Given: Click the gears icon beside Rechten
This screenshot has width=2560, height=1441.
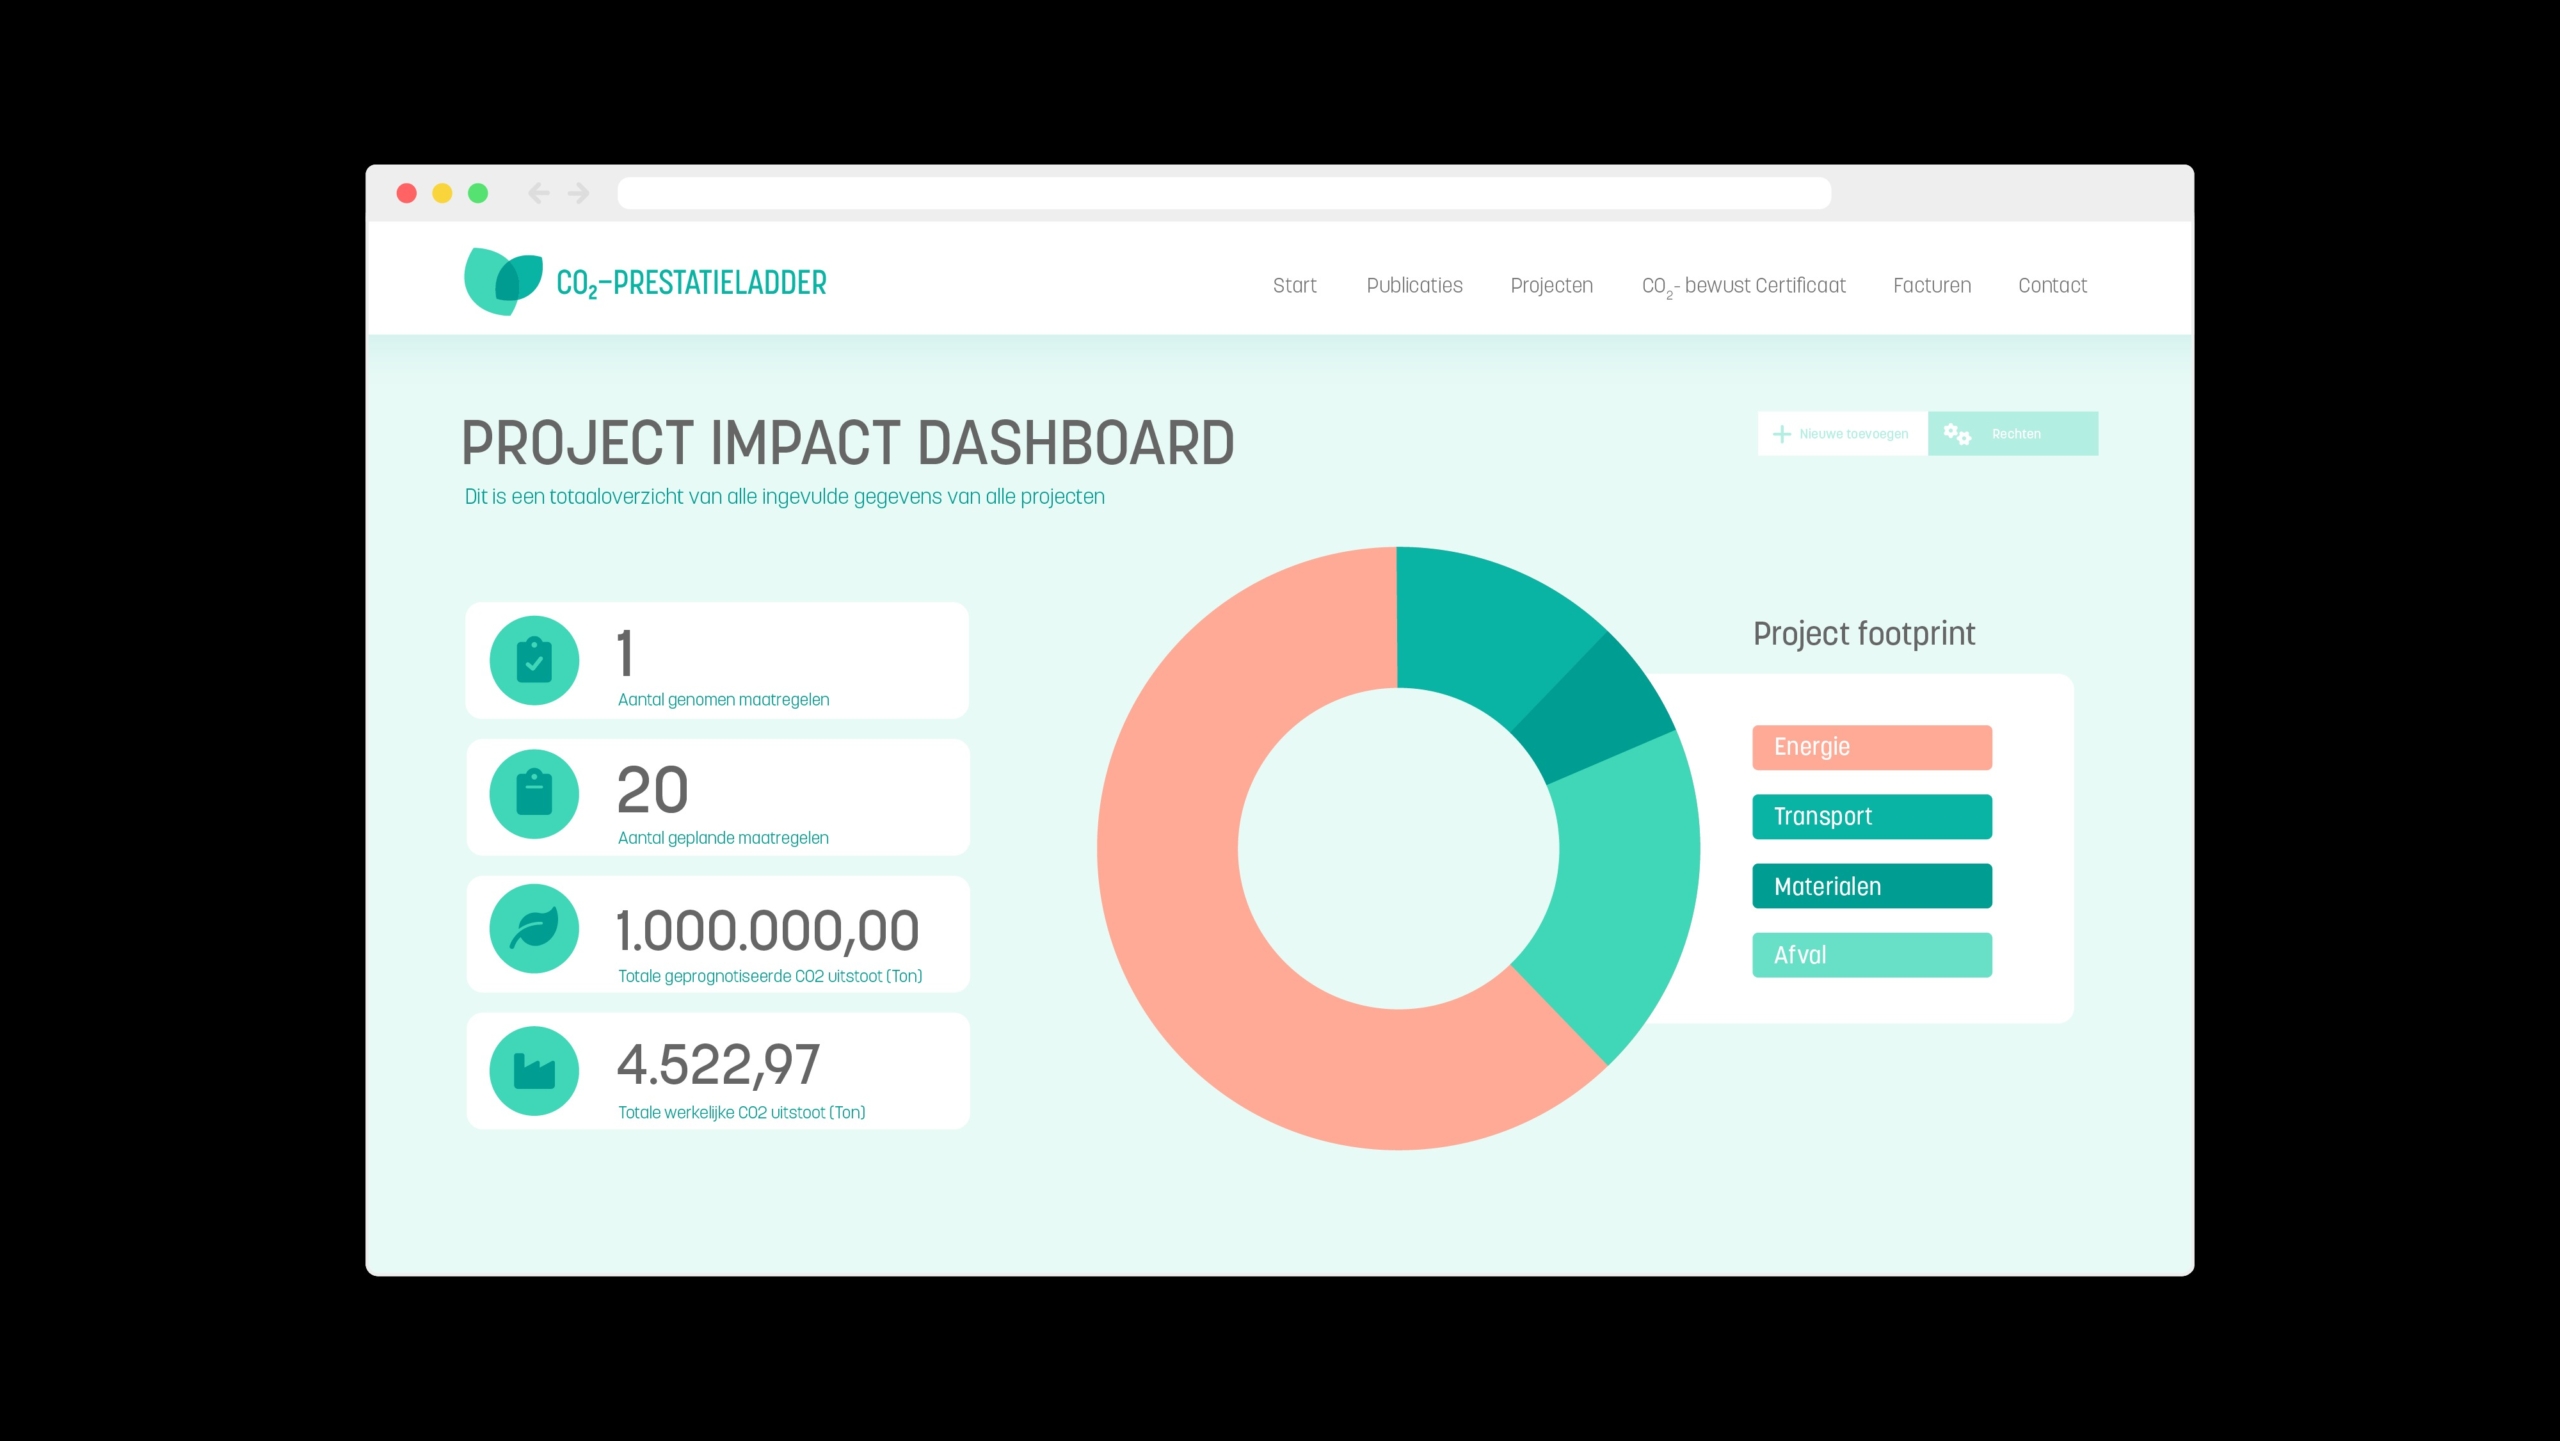Looking at the screenshot, I should (x=1956, y=434).
